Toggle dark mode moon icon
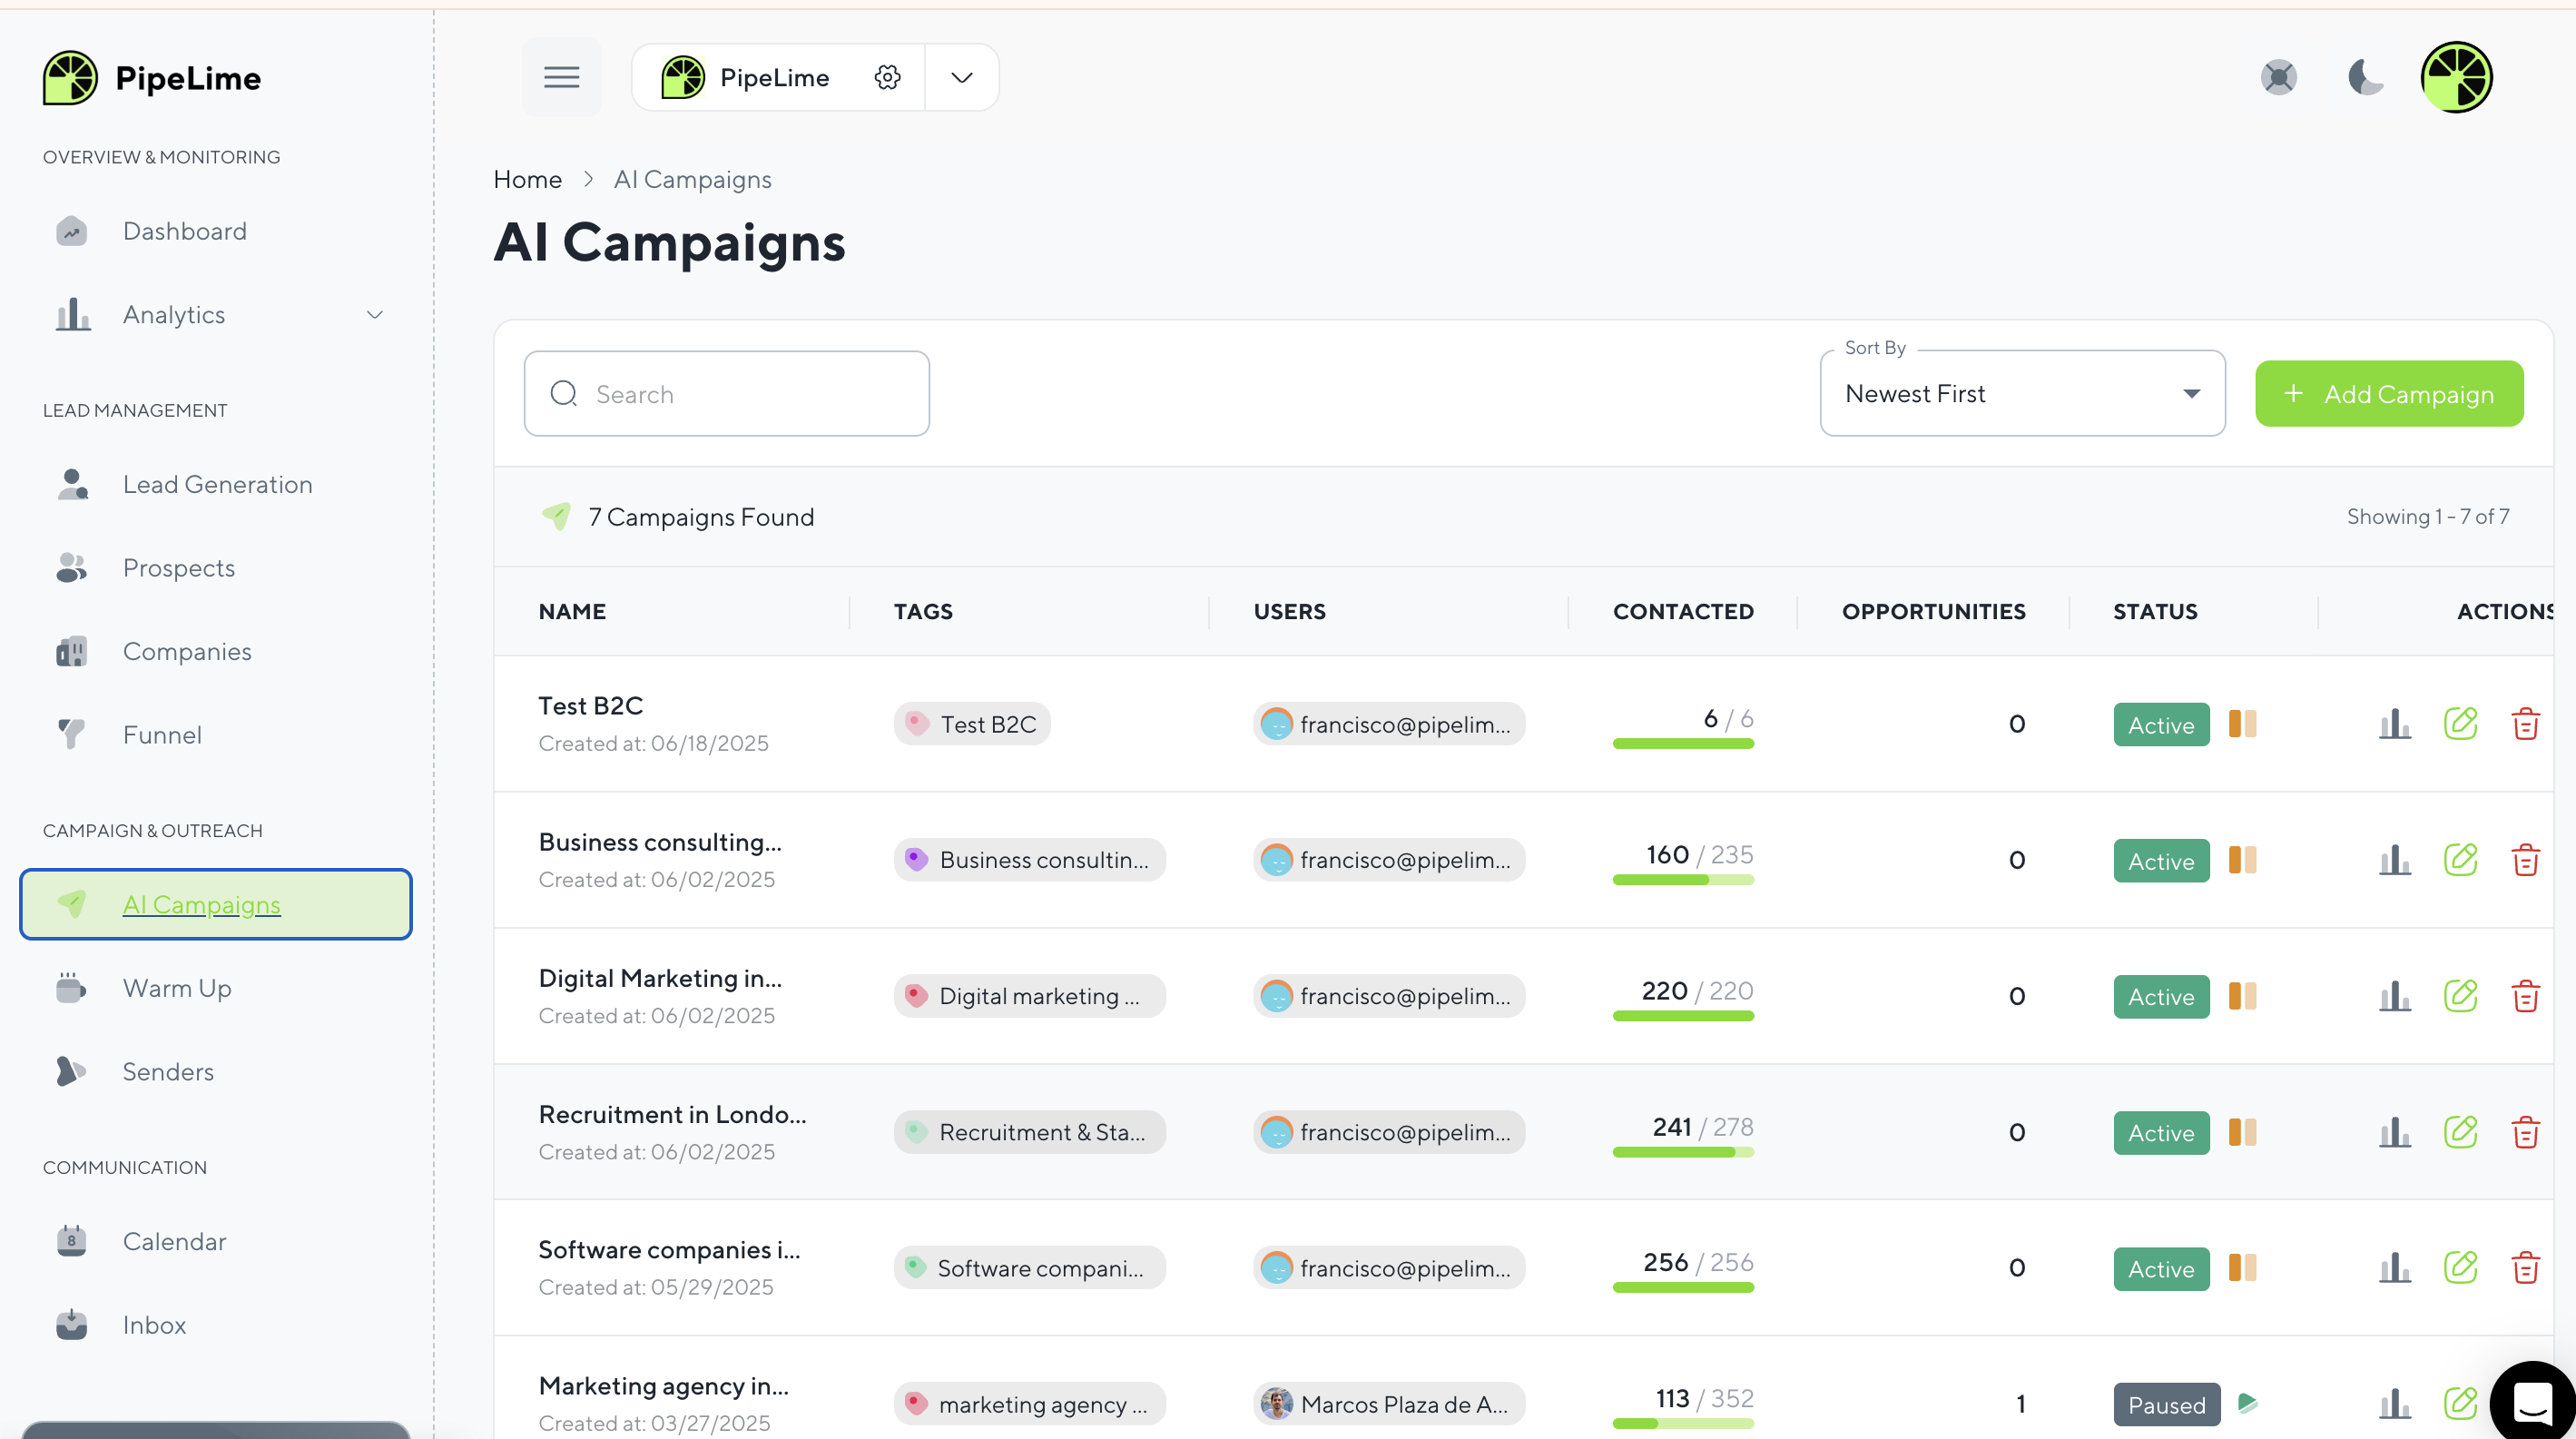Screen dimensions: 2576x1439 pos(2365,77)
